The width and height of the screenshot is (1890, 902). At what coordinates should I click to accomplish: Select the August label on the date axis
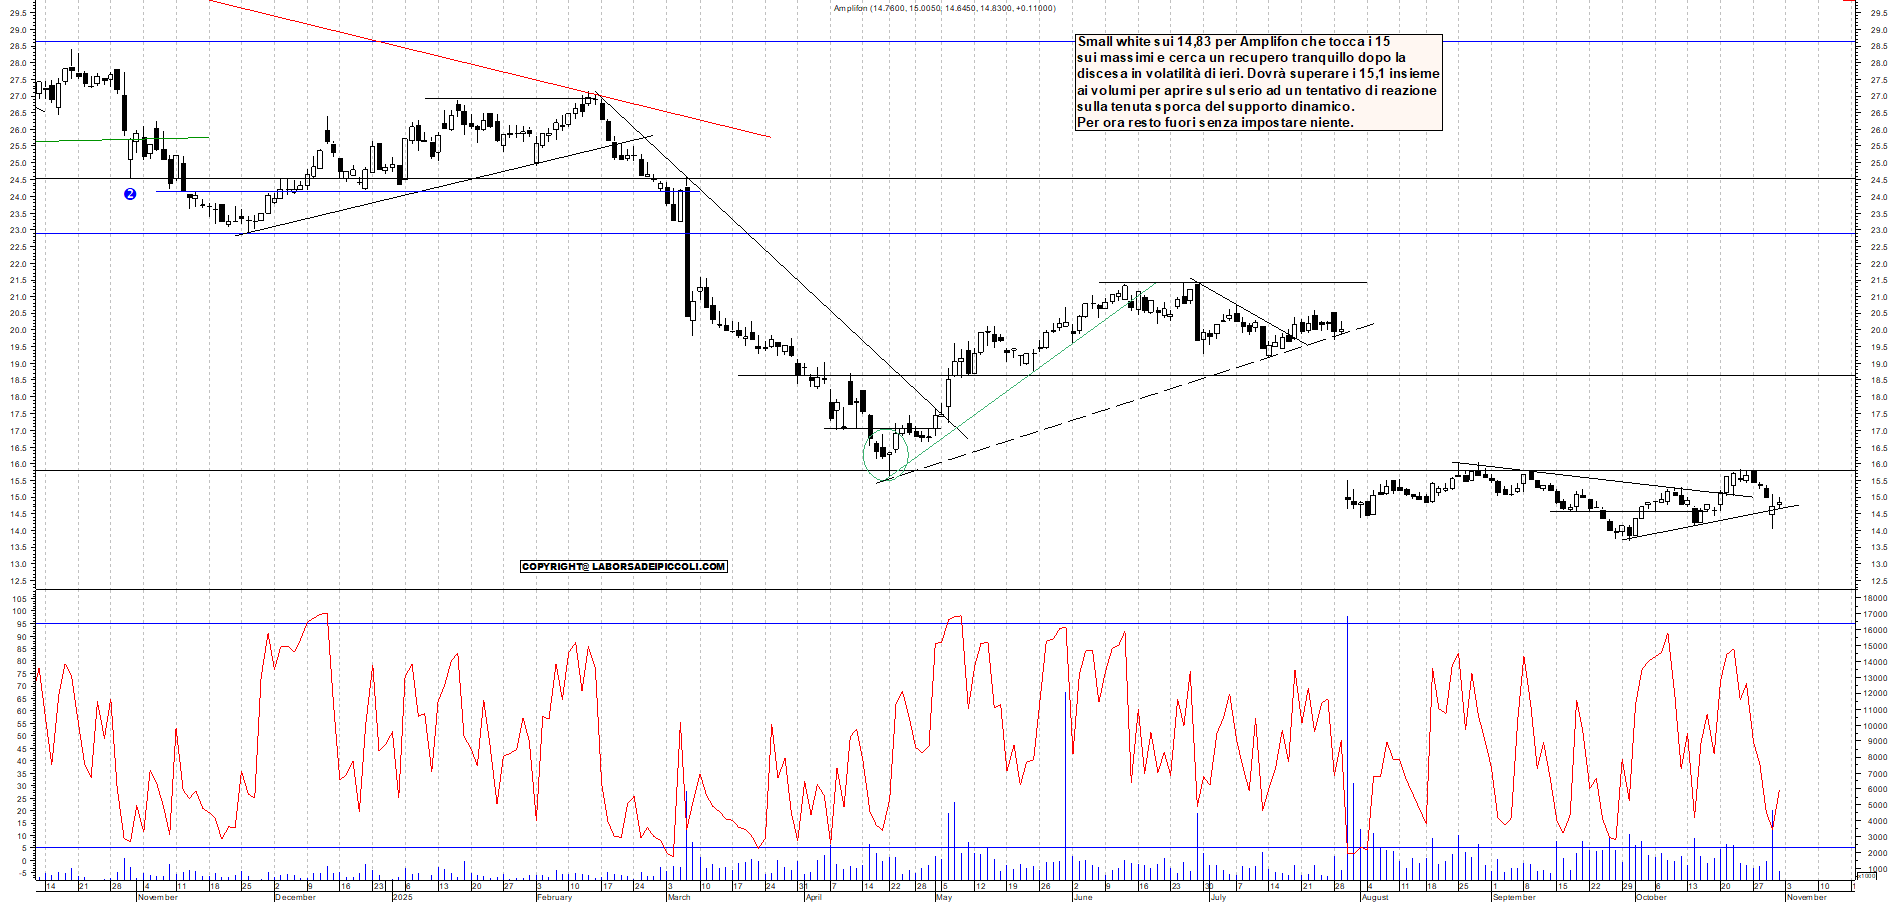[x=1373, y=897]
